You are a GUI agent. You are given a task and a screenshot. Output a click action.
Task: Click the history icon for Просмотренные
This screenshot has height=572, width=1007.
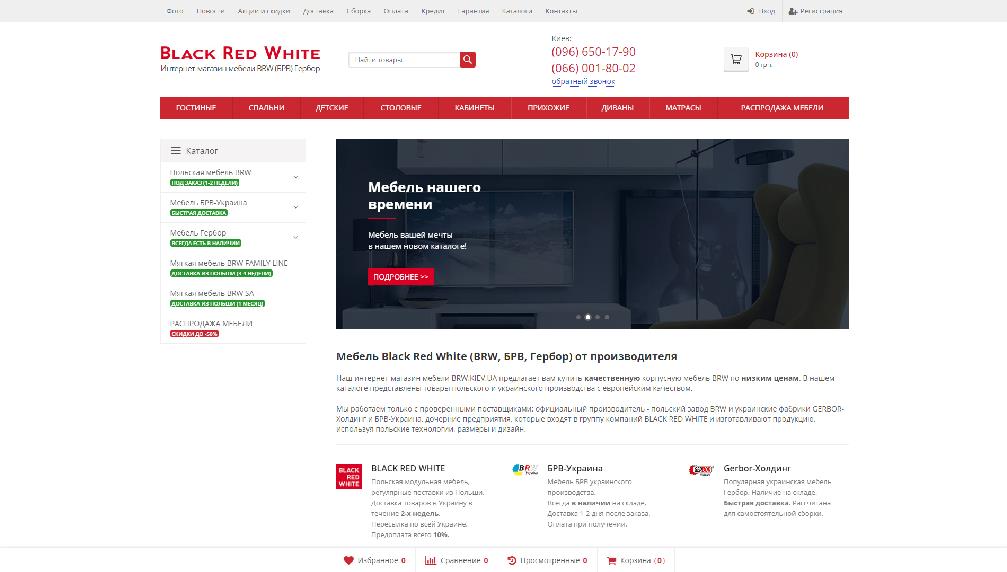(x=512, y=560)
